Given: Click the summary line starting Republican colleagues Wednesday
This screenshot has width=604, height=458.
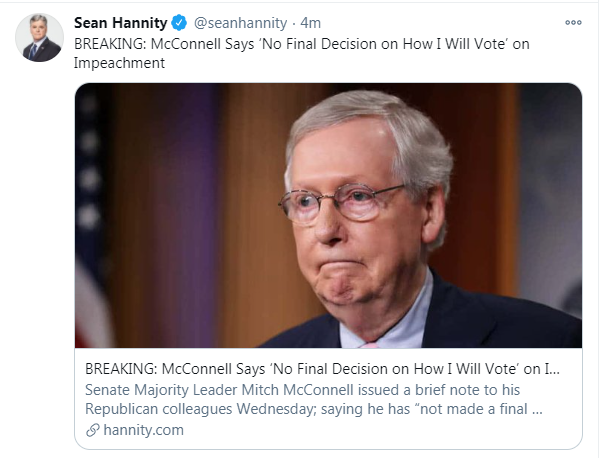Looking at the screenshot, I should (x=300, y=408).
